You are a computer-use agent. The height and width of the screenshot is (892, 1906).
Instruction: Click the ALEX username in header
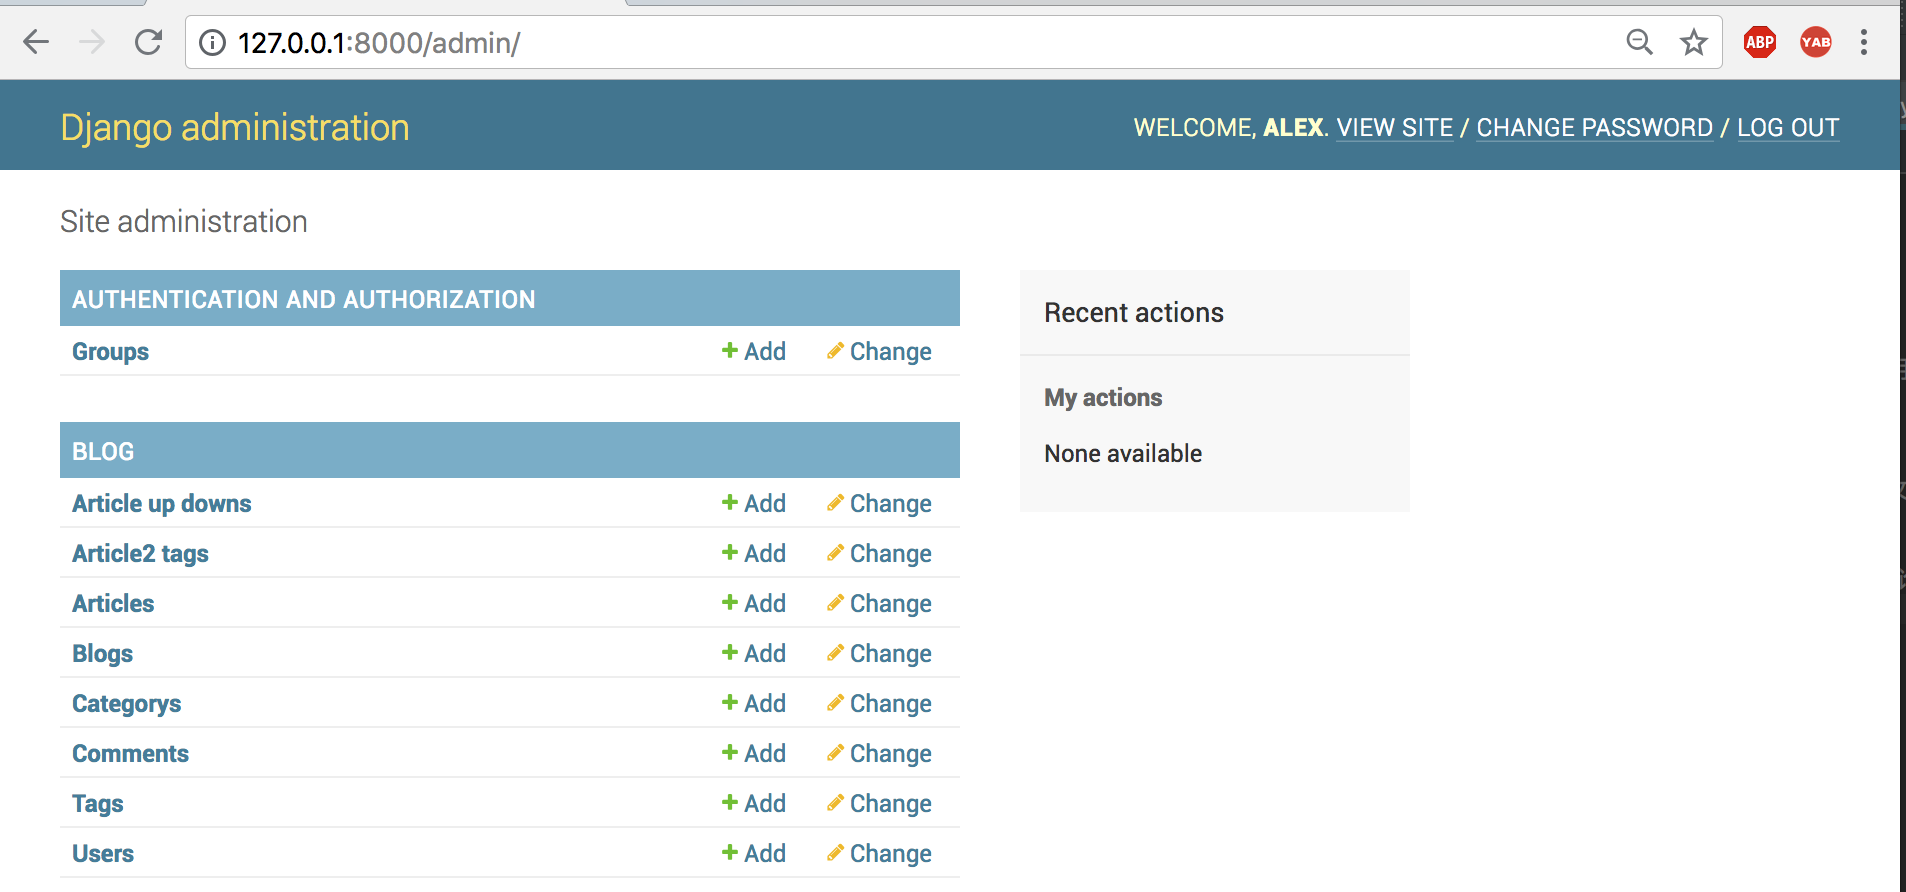[1293, 128]
